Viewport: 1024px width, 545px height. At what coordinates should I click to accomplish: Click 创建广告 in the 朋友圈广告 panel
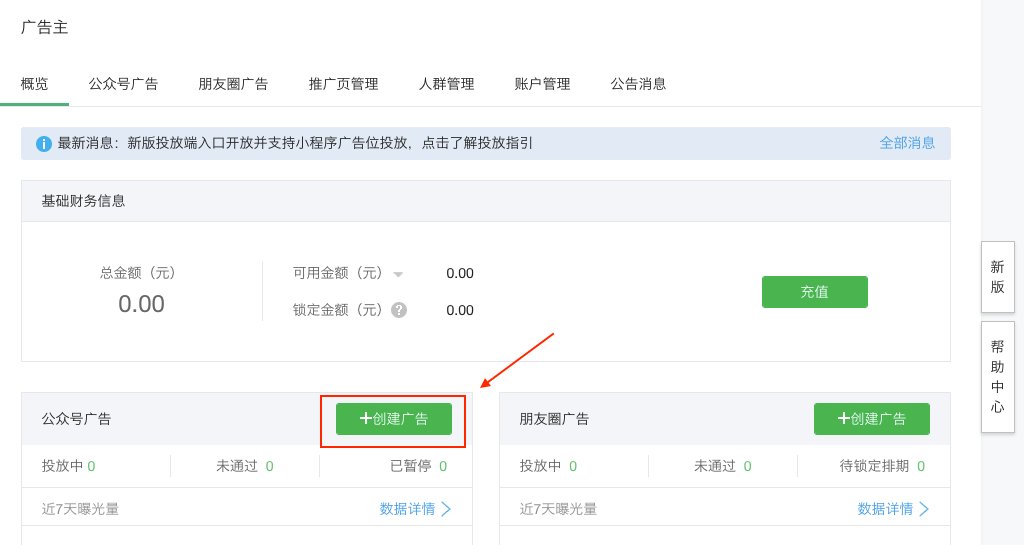[x=871, y=419]
